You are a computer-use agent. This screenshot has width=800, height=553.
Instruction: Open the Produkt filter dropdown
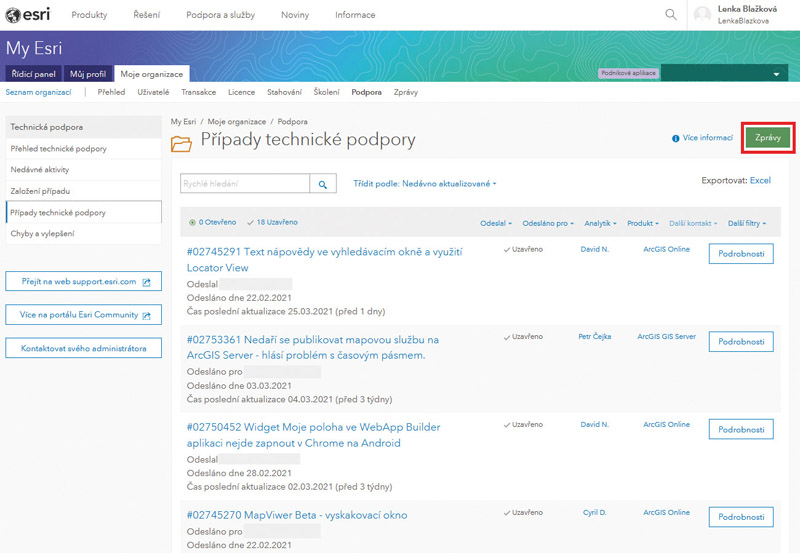[x=643, y=223]
